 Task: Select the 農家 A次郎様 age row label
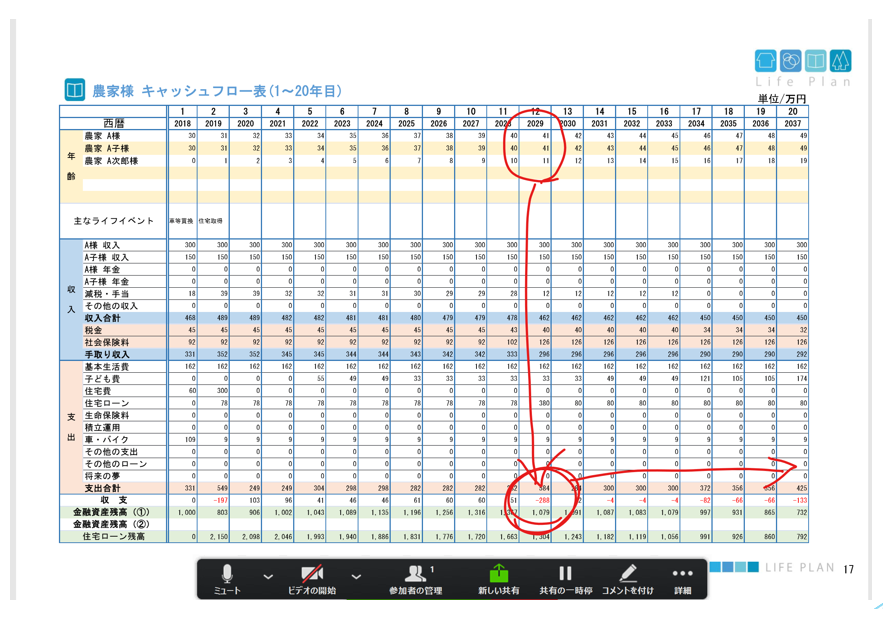coord(111,161)
